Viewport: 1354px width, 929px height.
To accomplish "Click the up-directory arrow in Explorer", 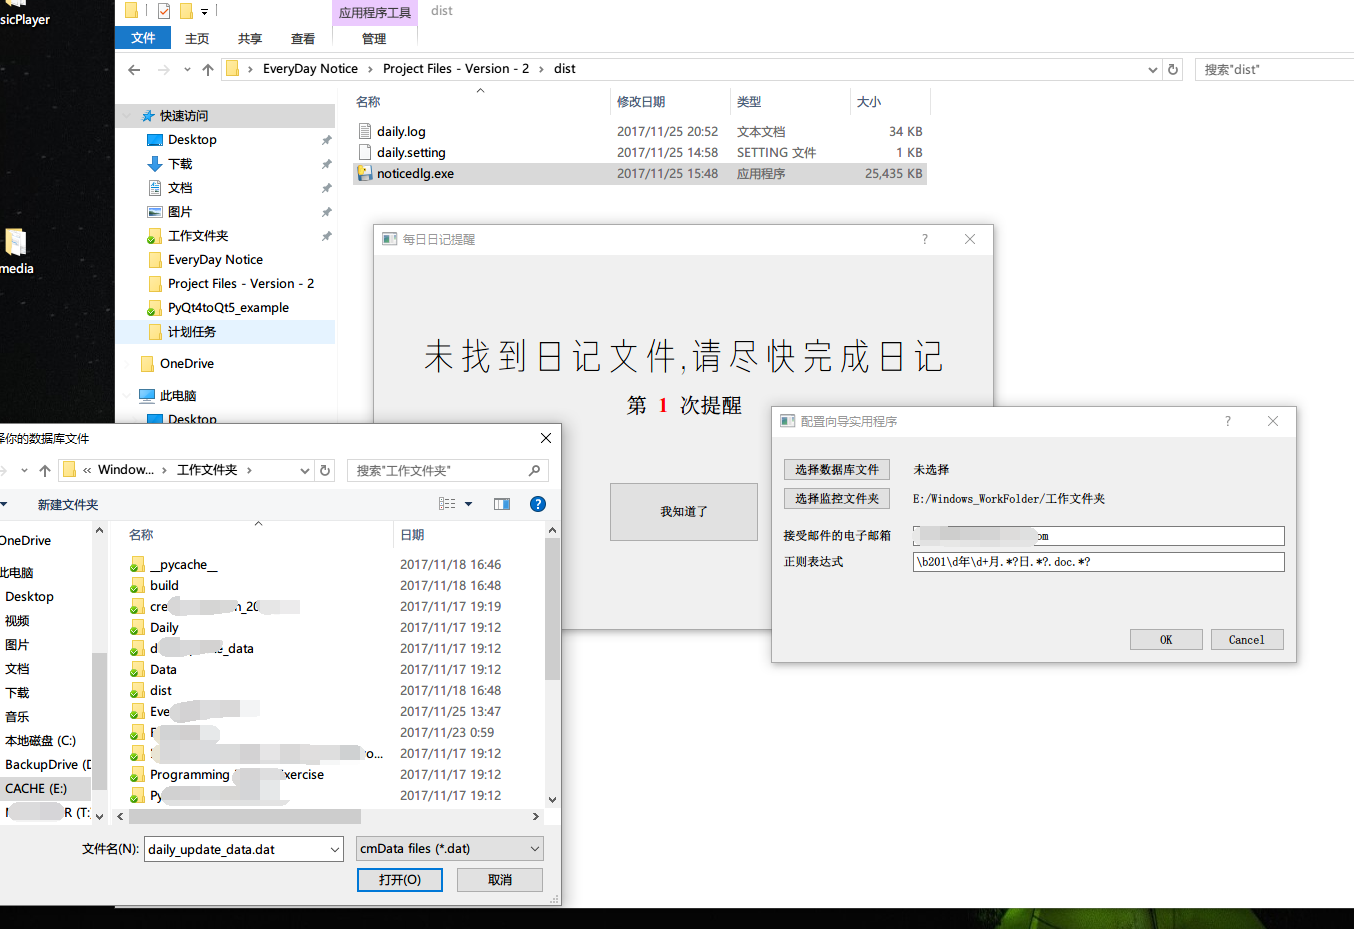I will 208,69.
